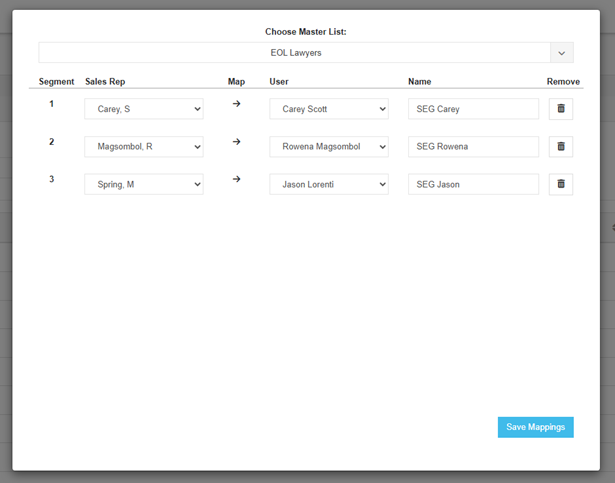Expand the Rowena Magsombol user dropdown

pyautogui.click(x=329, y=147)
